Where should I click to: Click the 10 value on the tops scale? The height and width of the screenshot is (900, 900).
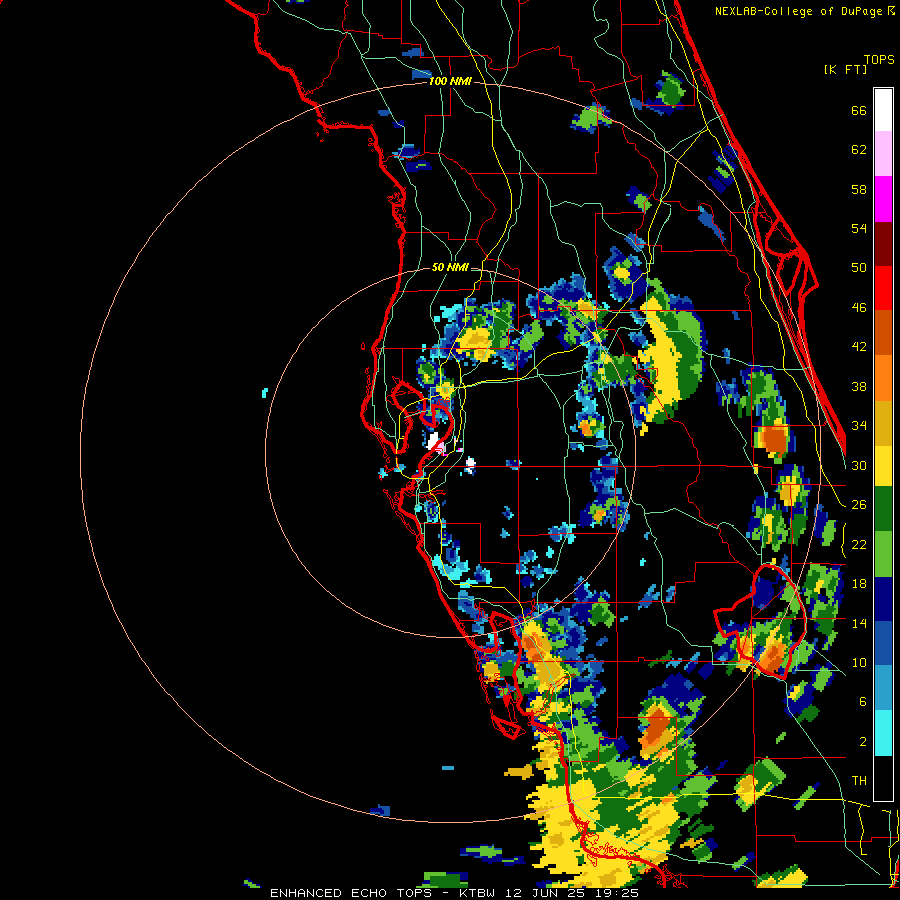859,662
